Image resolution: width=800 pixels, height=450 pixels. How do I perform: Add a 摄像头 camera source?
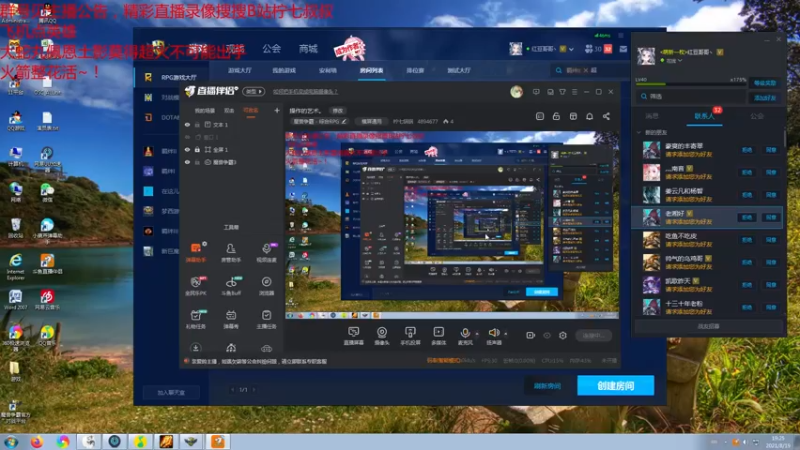tap(382, 336)
